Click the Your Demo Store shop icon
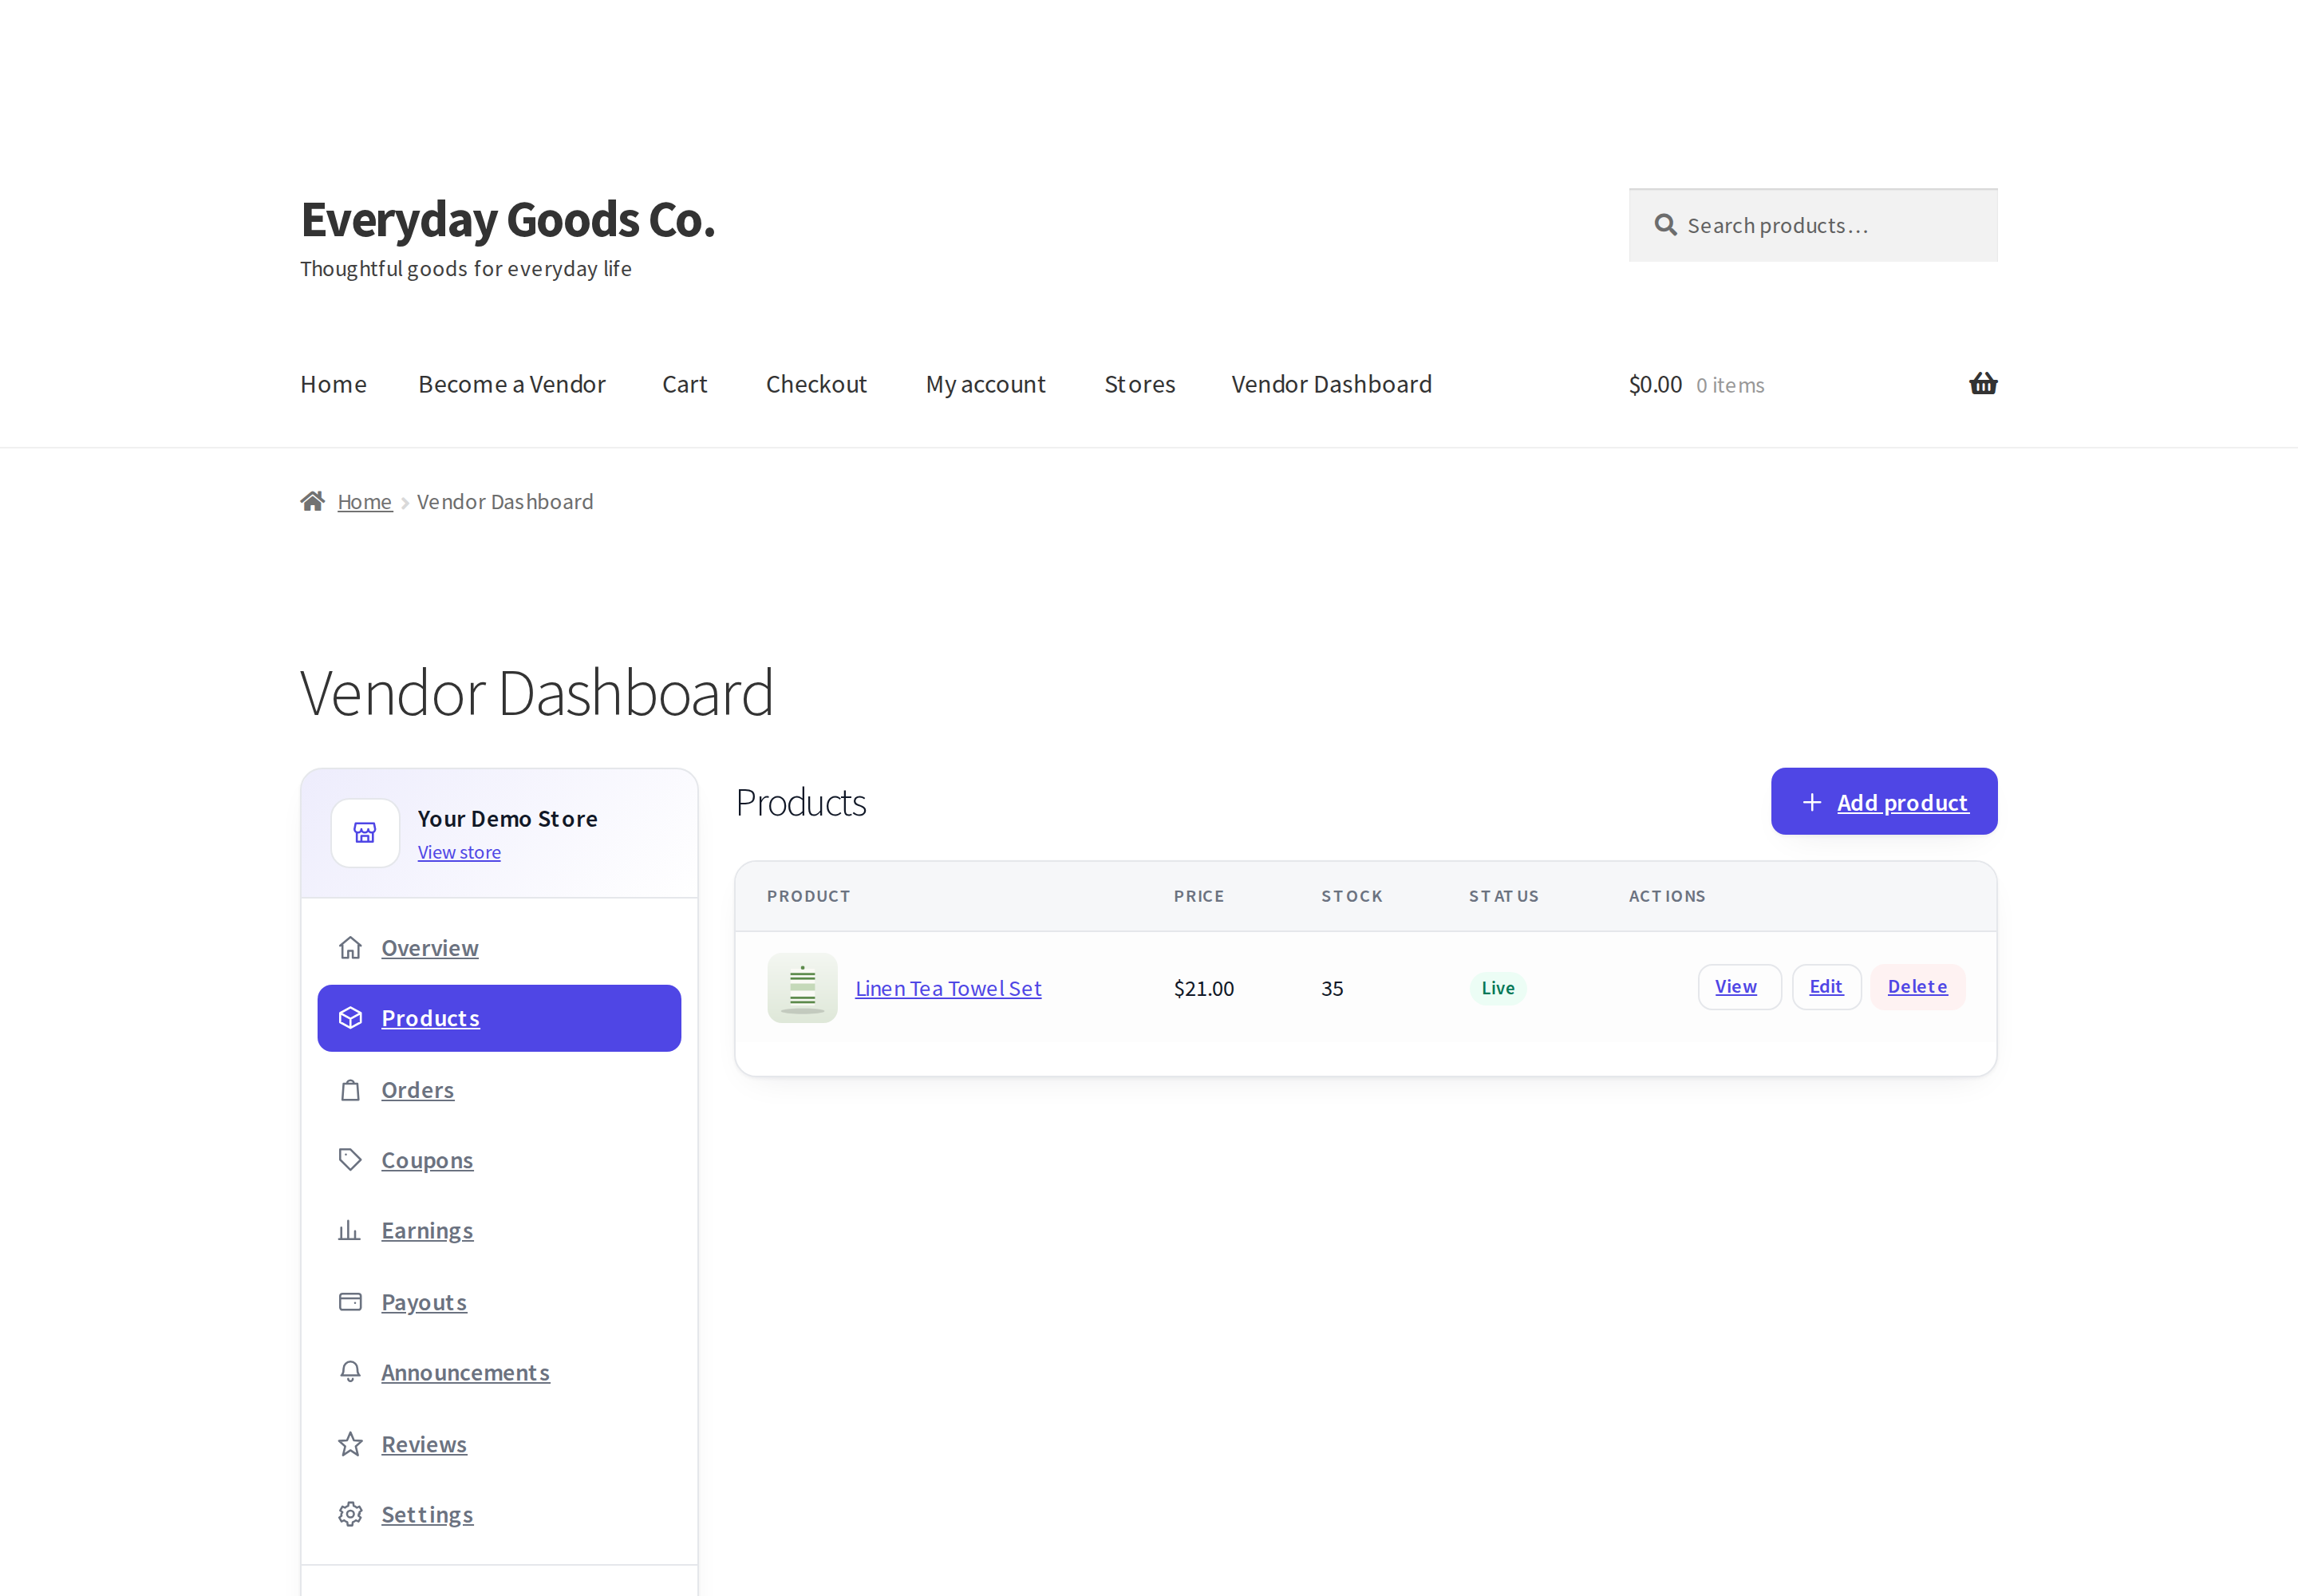Image resolution: width=2298 pixels, height=1596 pixels. click(365, 833)
